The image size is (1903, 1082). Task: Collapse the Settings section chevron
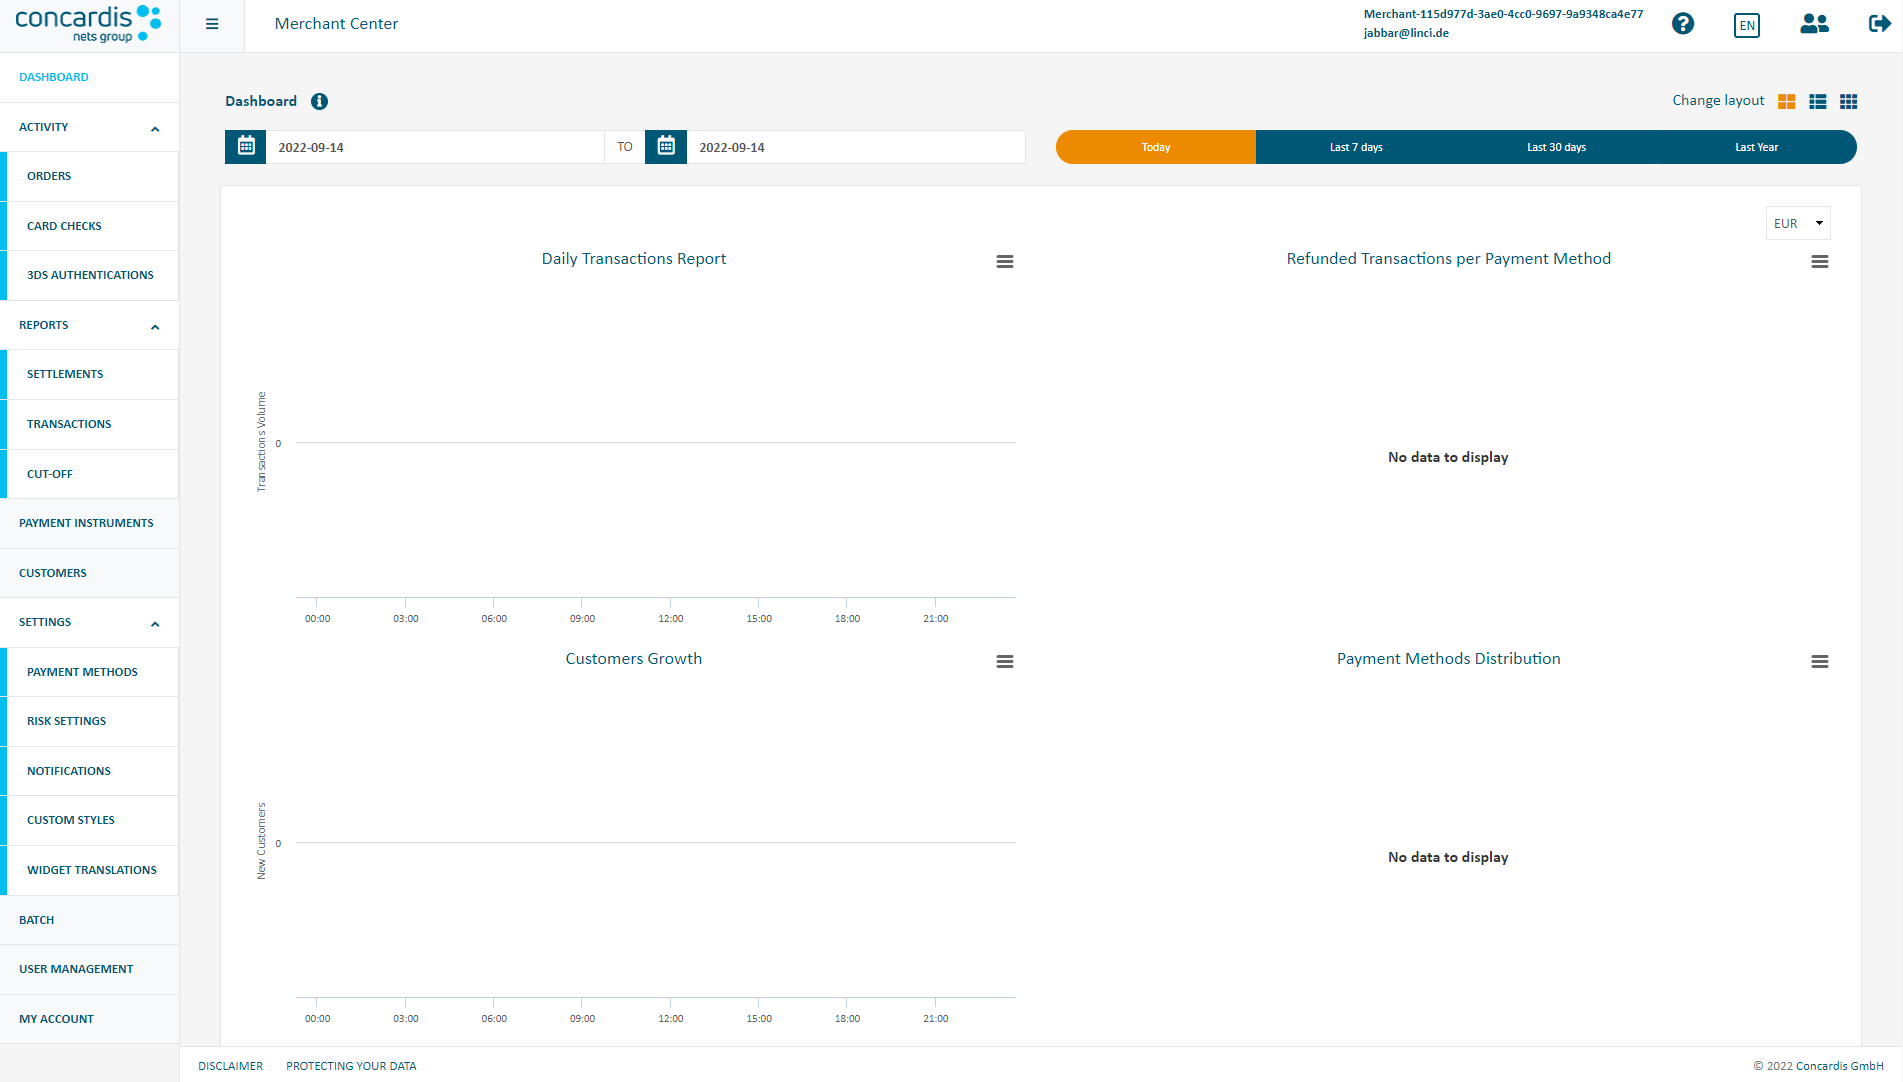(x=155, y=624)
